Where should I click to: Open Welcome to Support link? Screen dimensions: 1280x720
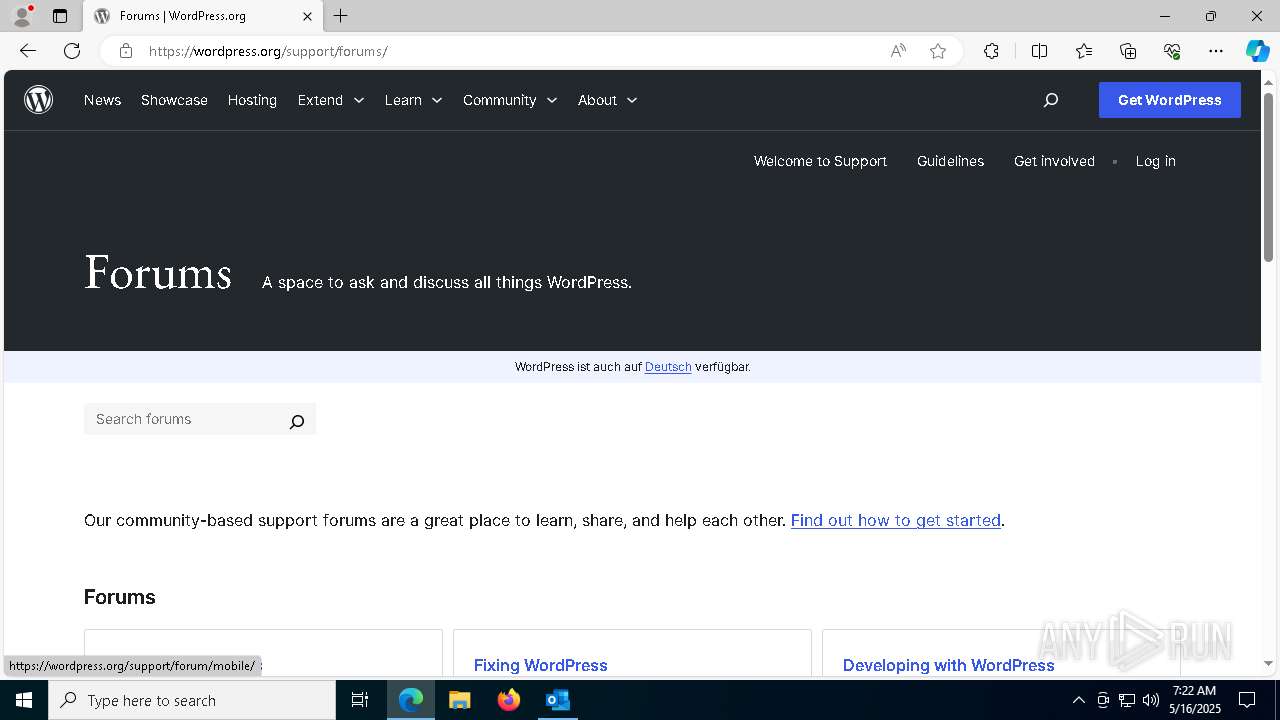click(820, 161)
